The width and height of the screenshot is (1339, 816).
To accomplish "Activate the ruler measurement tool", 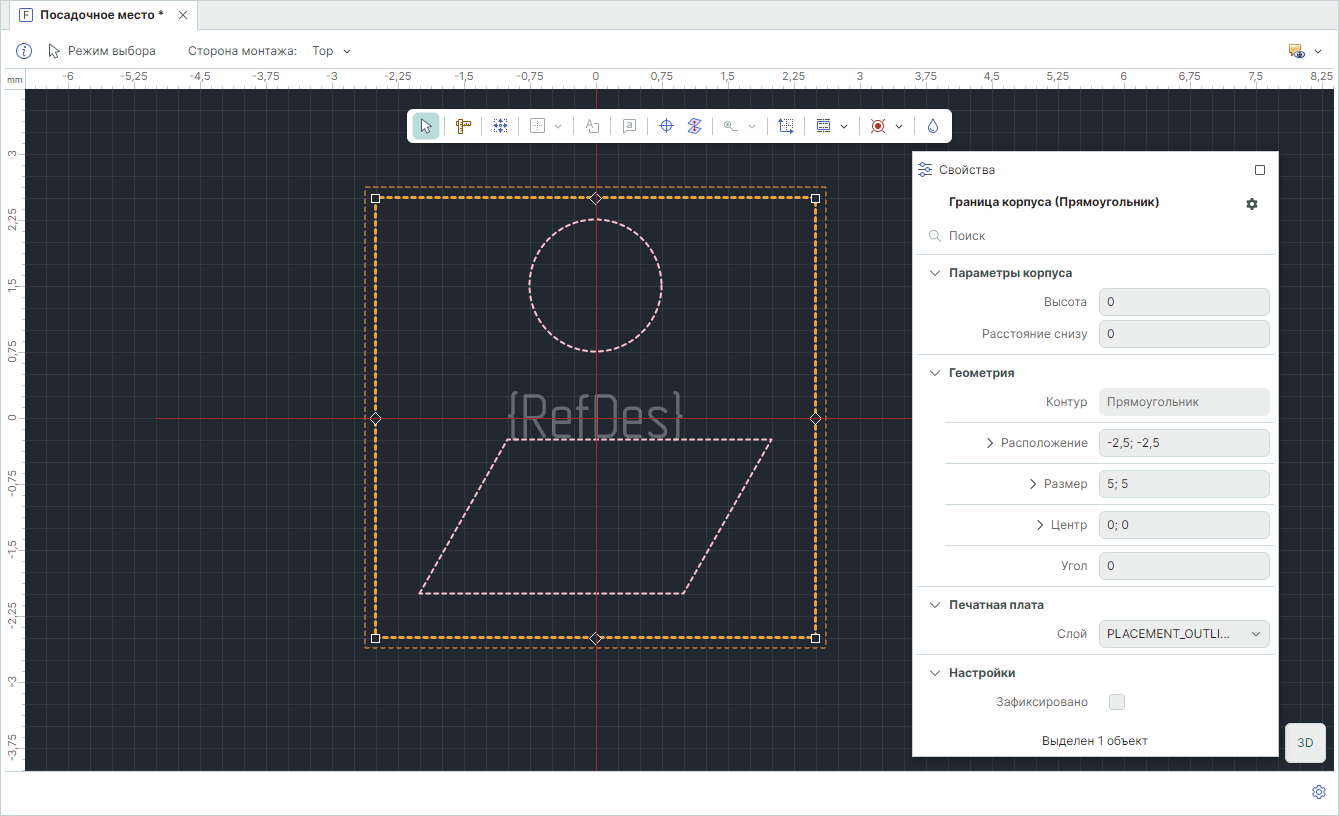I will [462, 126].
